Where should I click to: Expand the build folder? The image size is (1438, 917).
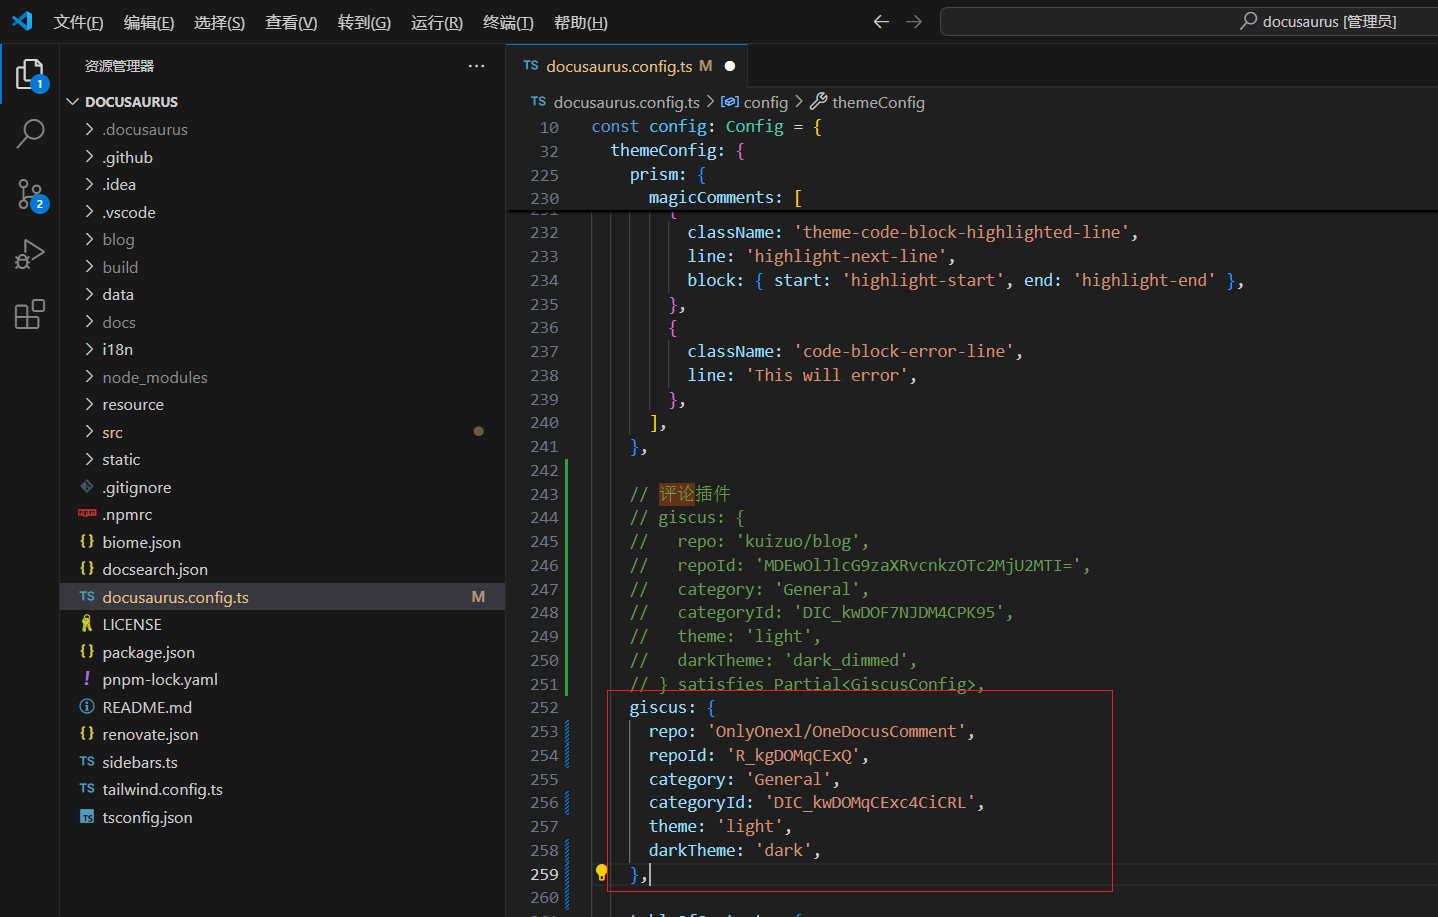[x=89, y=267]
